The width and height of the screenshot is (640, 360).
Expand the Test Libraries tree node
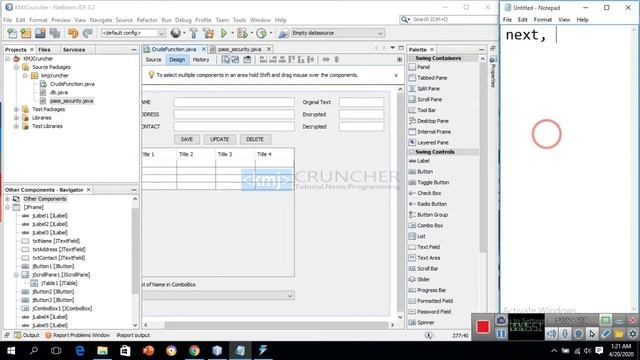[x=16, y=127]
